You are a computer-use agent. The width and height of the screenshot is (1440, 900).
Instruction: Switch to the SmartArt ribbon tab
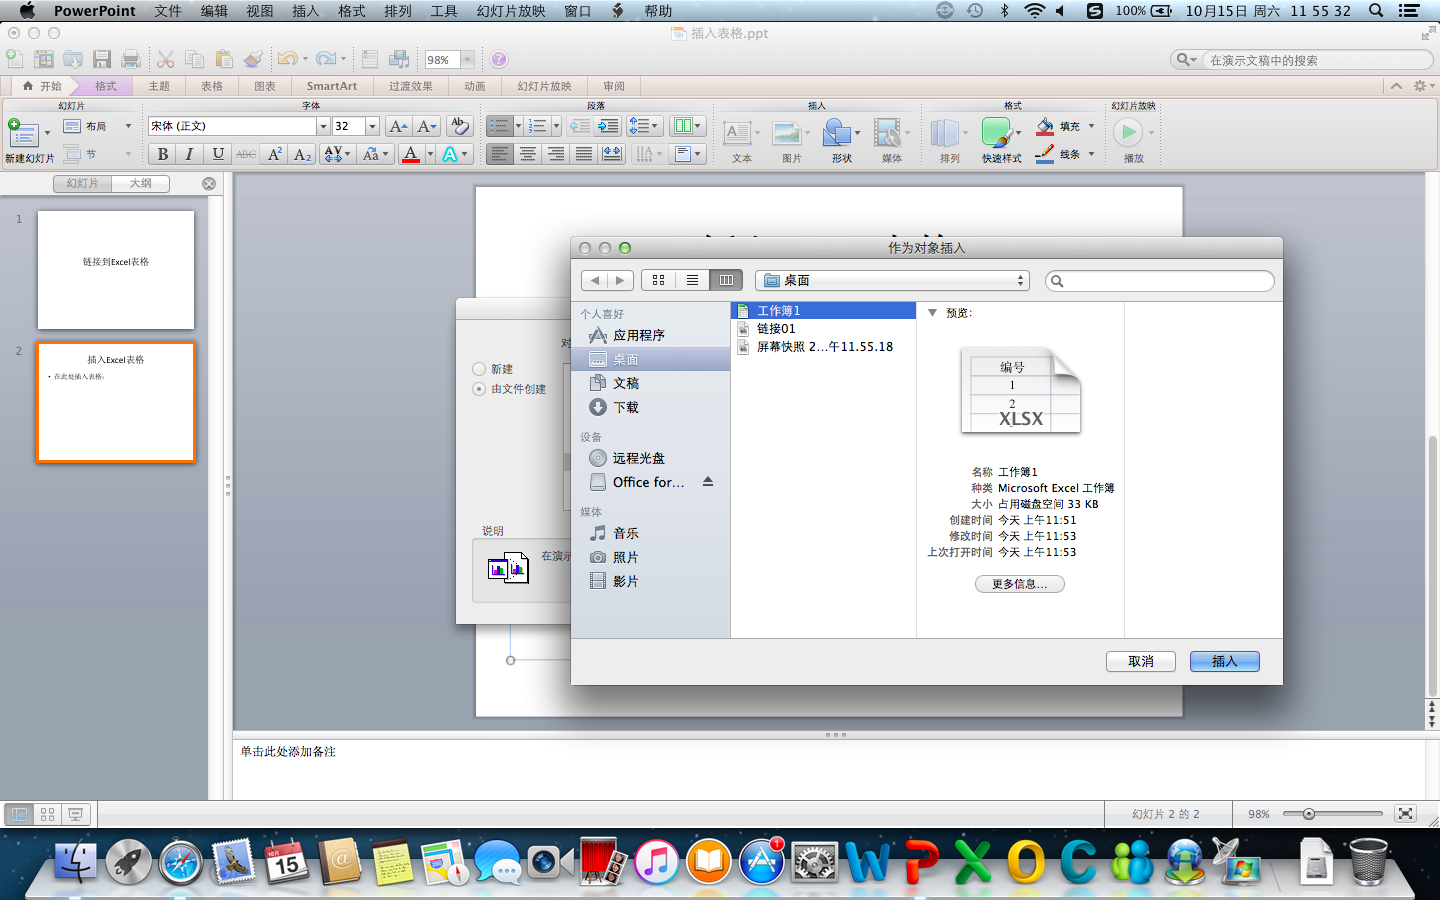click(x=332, y=86)
